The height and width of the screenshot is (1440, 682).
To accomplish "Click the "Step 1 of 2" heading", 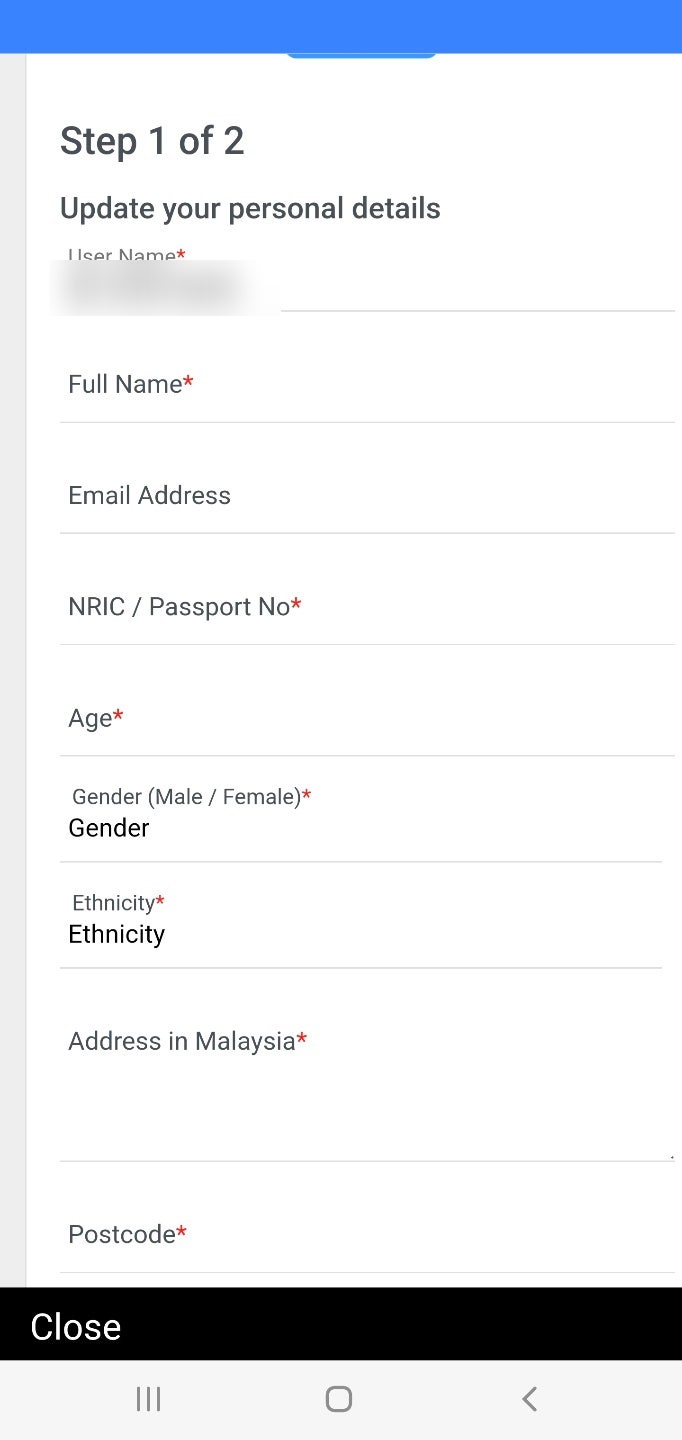I will coord(152,141).
